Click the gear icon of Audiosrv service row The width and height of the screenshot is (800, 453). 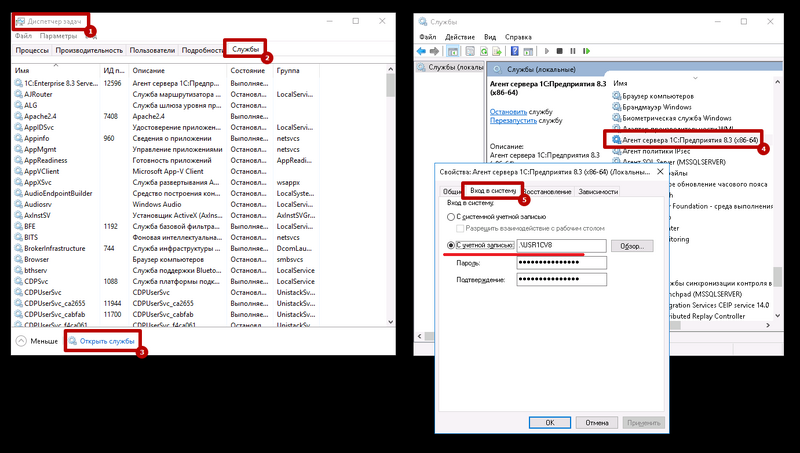tap(19, 204)
